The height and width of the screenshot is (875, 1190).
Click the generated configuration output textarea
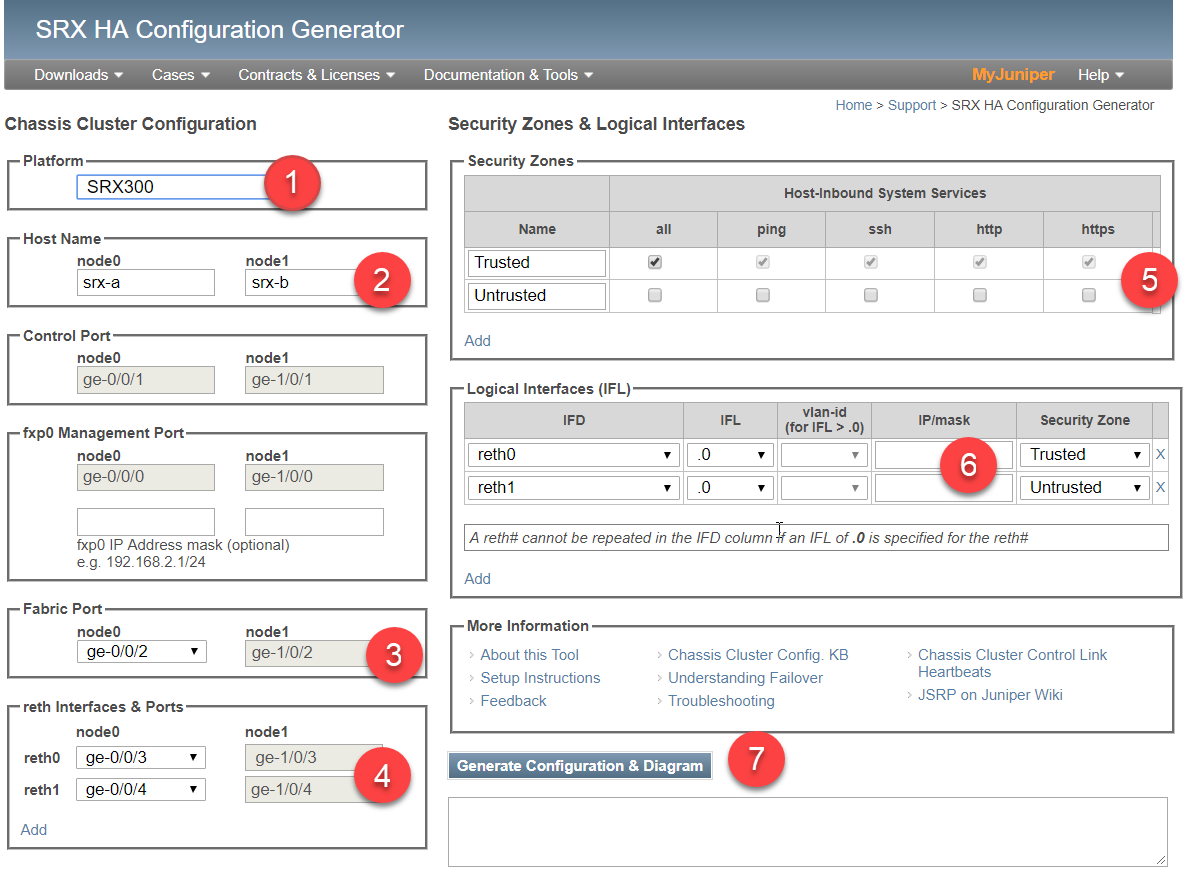808,832
